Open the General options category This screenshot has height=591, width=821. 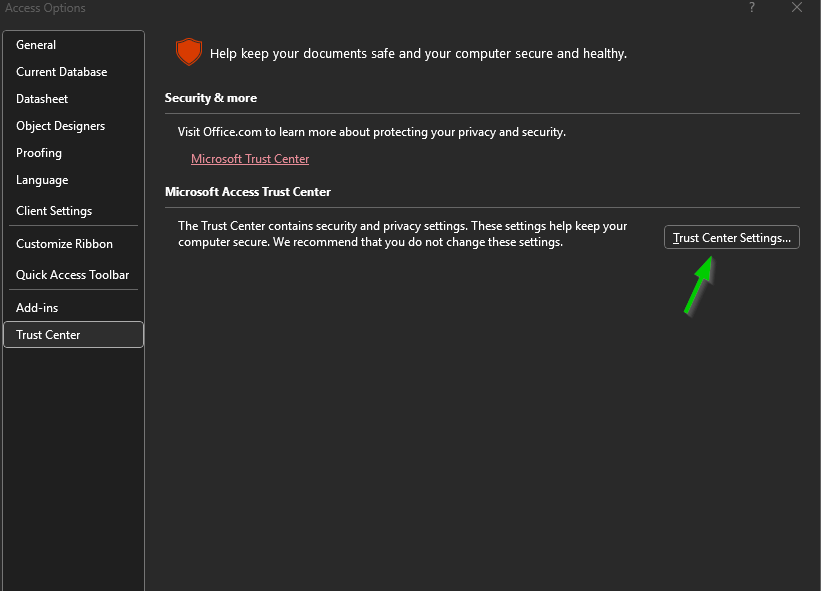point(73,45)
